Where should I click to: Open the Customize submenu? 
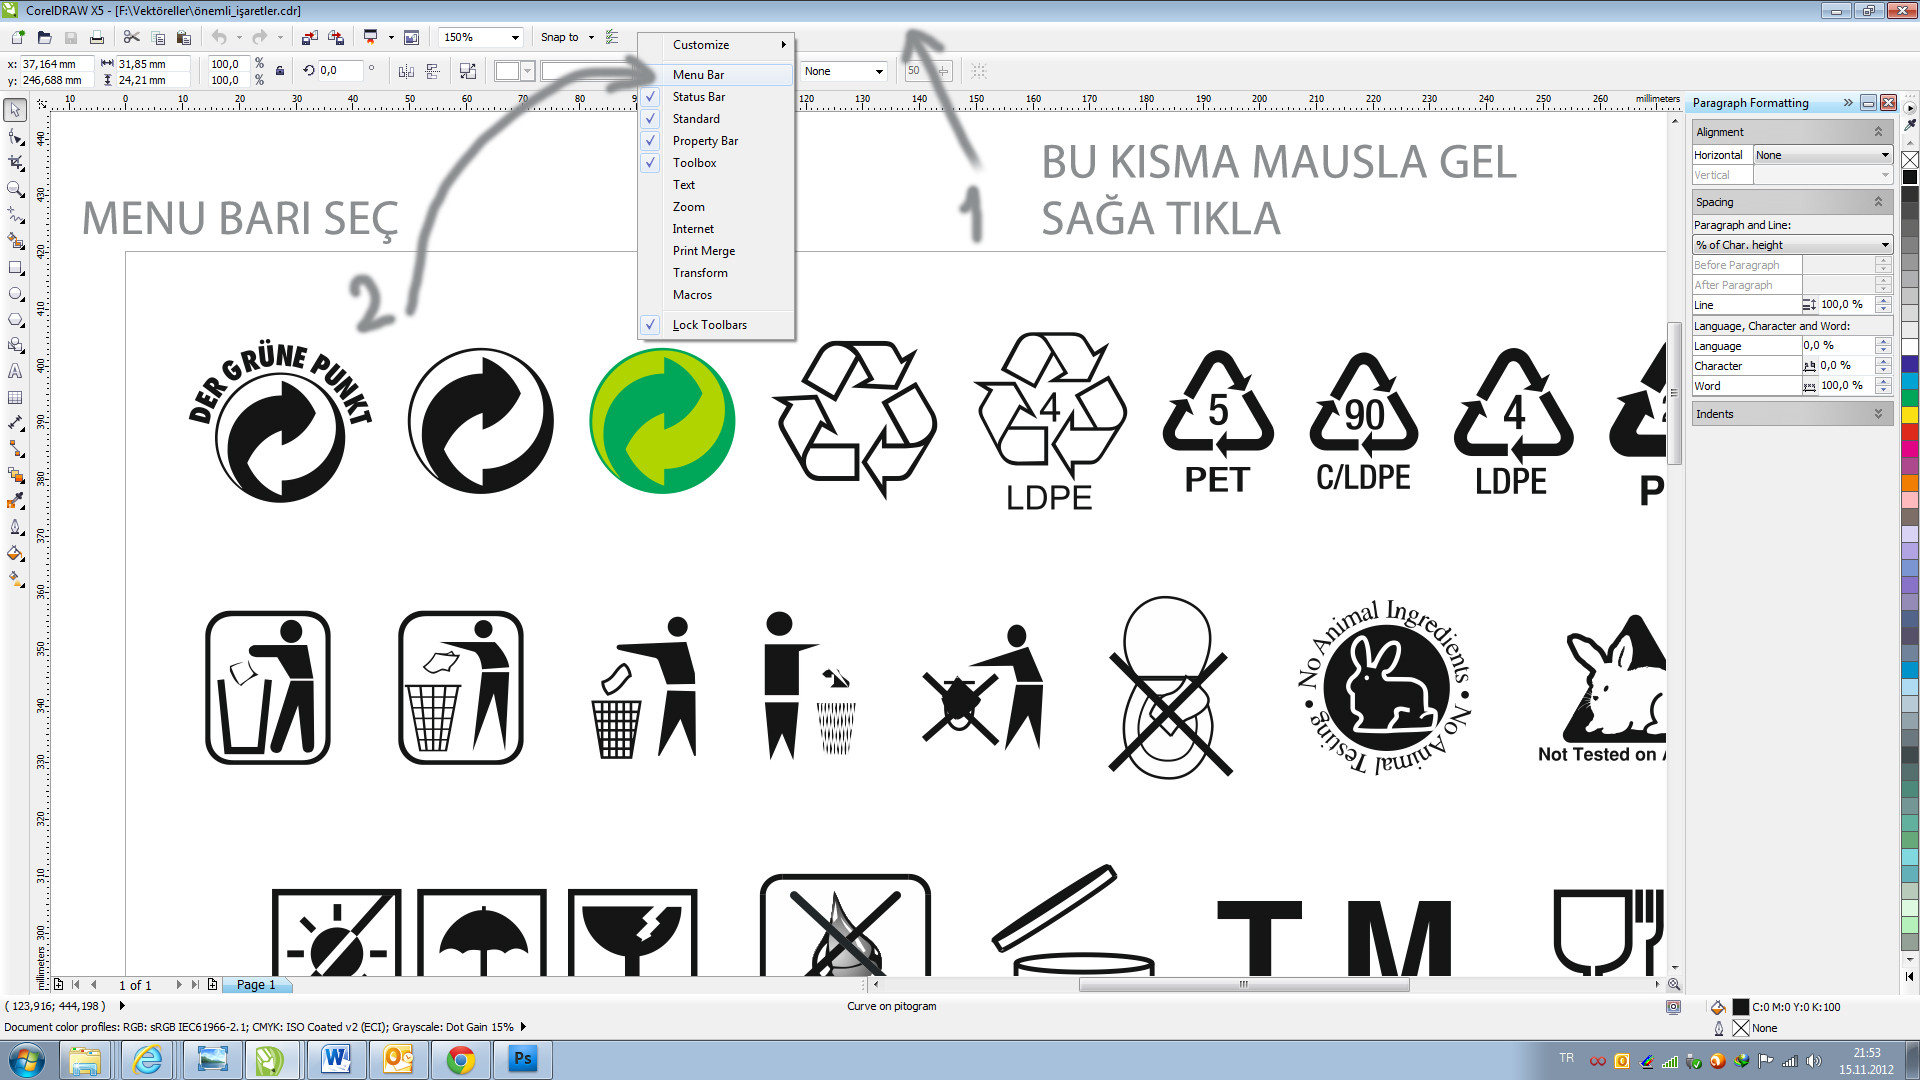tap(716, 45)
